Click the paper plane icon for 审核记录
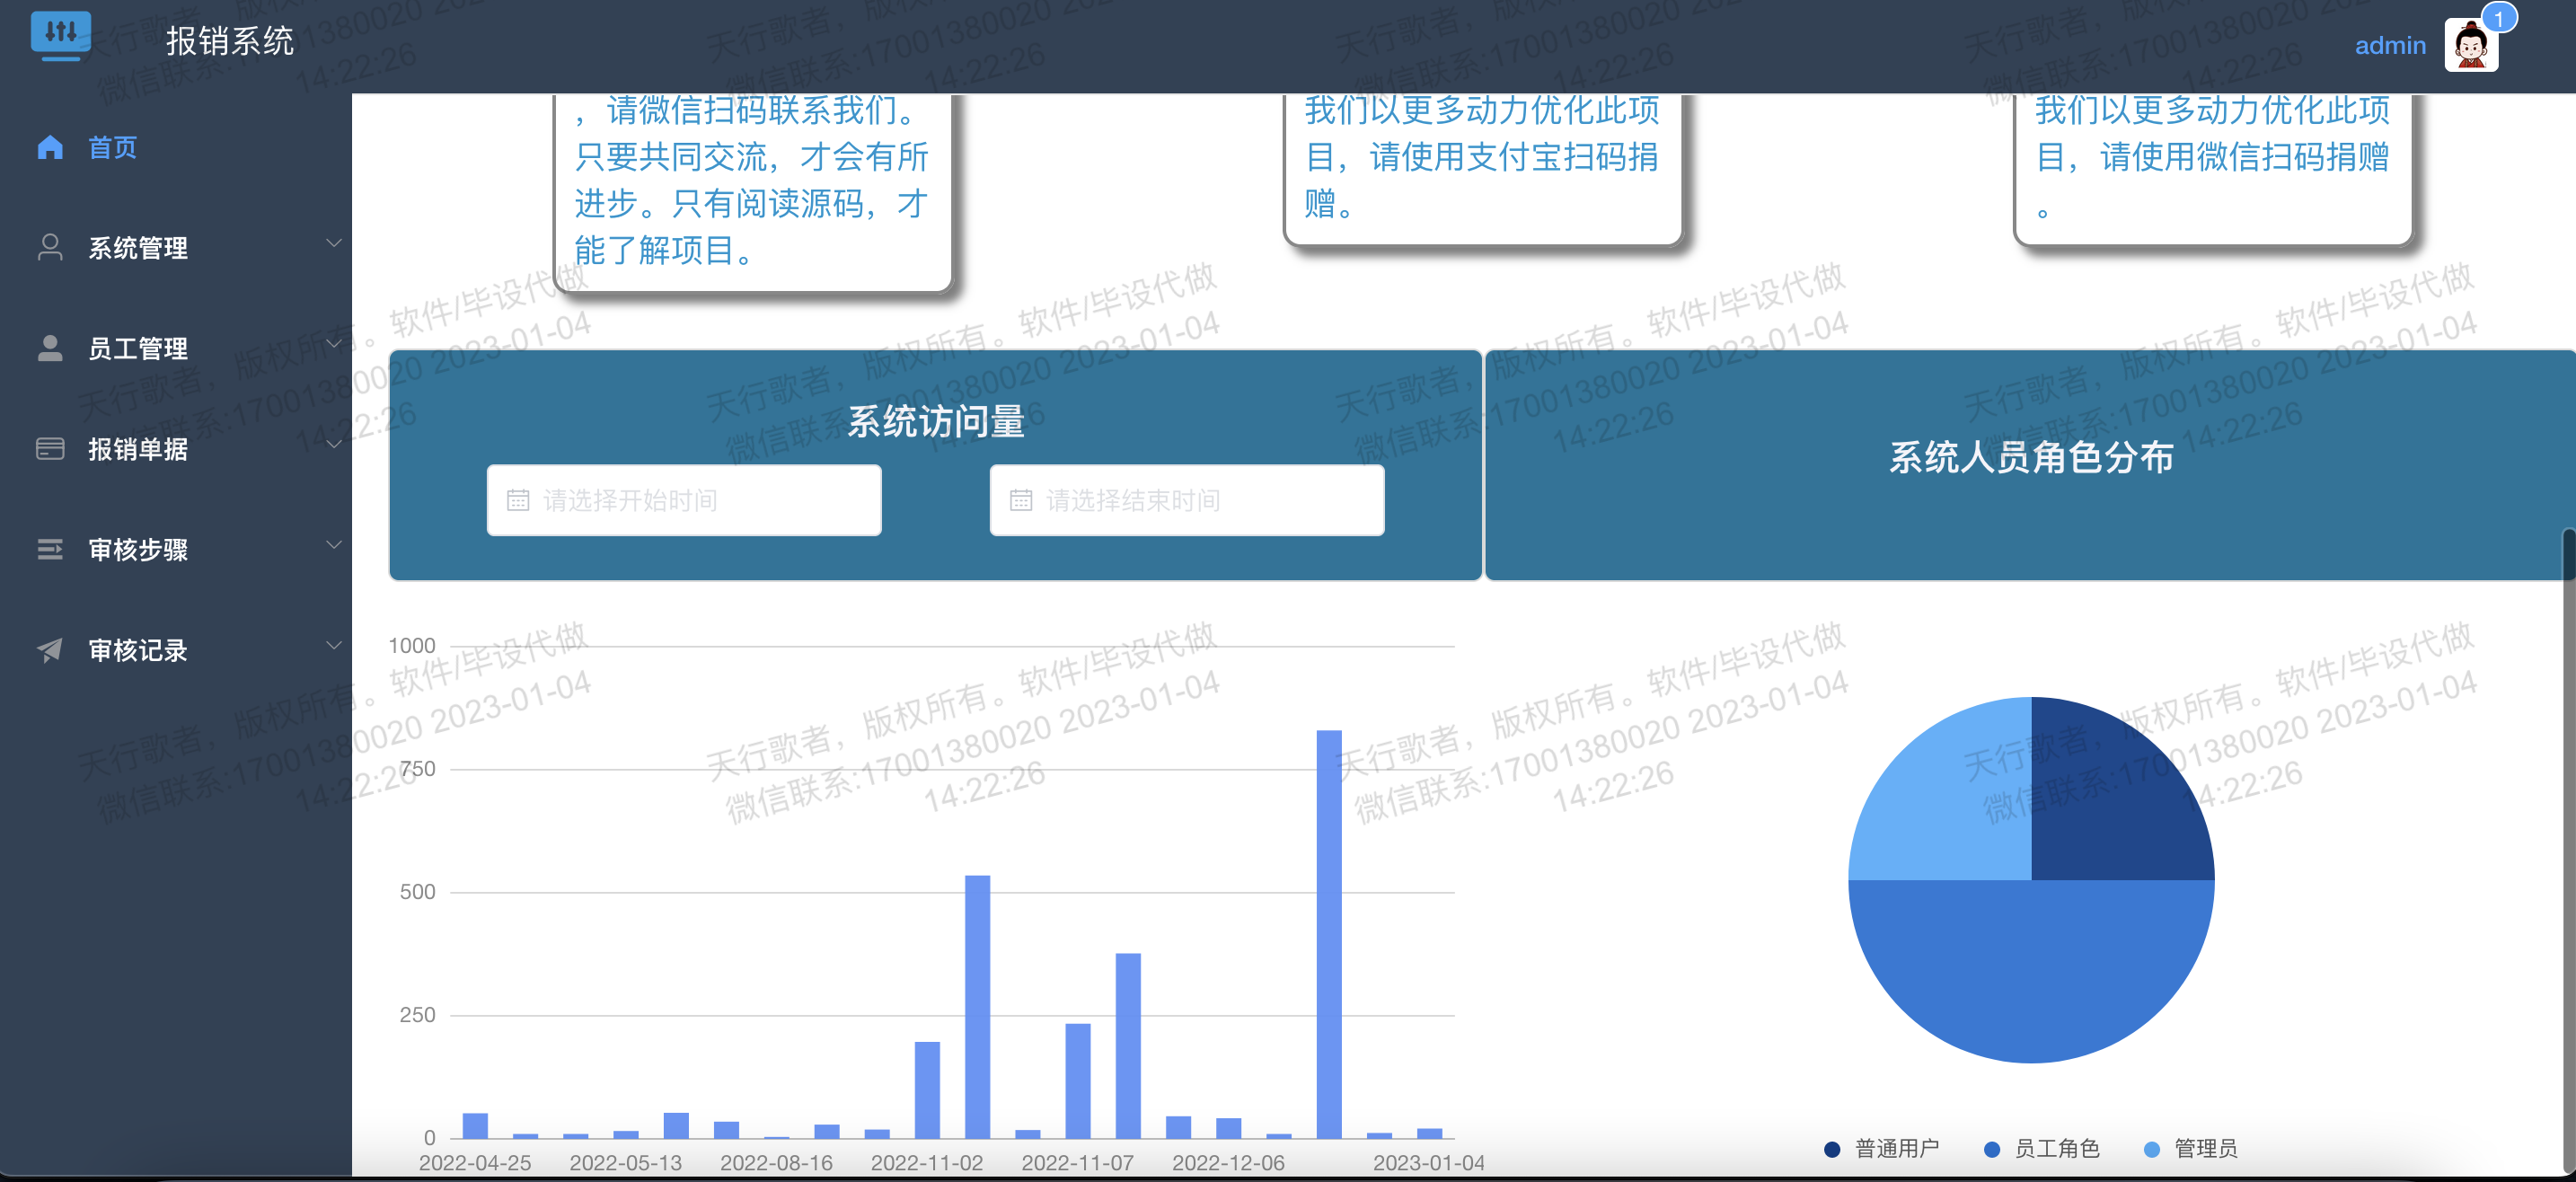Viewport: 2576px width, 1182px height. [x=50, y=650]
